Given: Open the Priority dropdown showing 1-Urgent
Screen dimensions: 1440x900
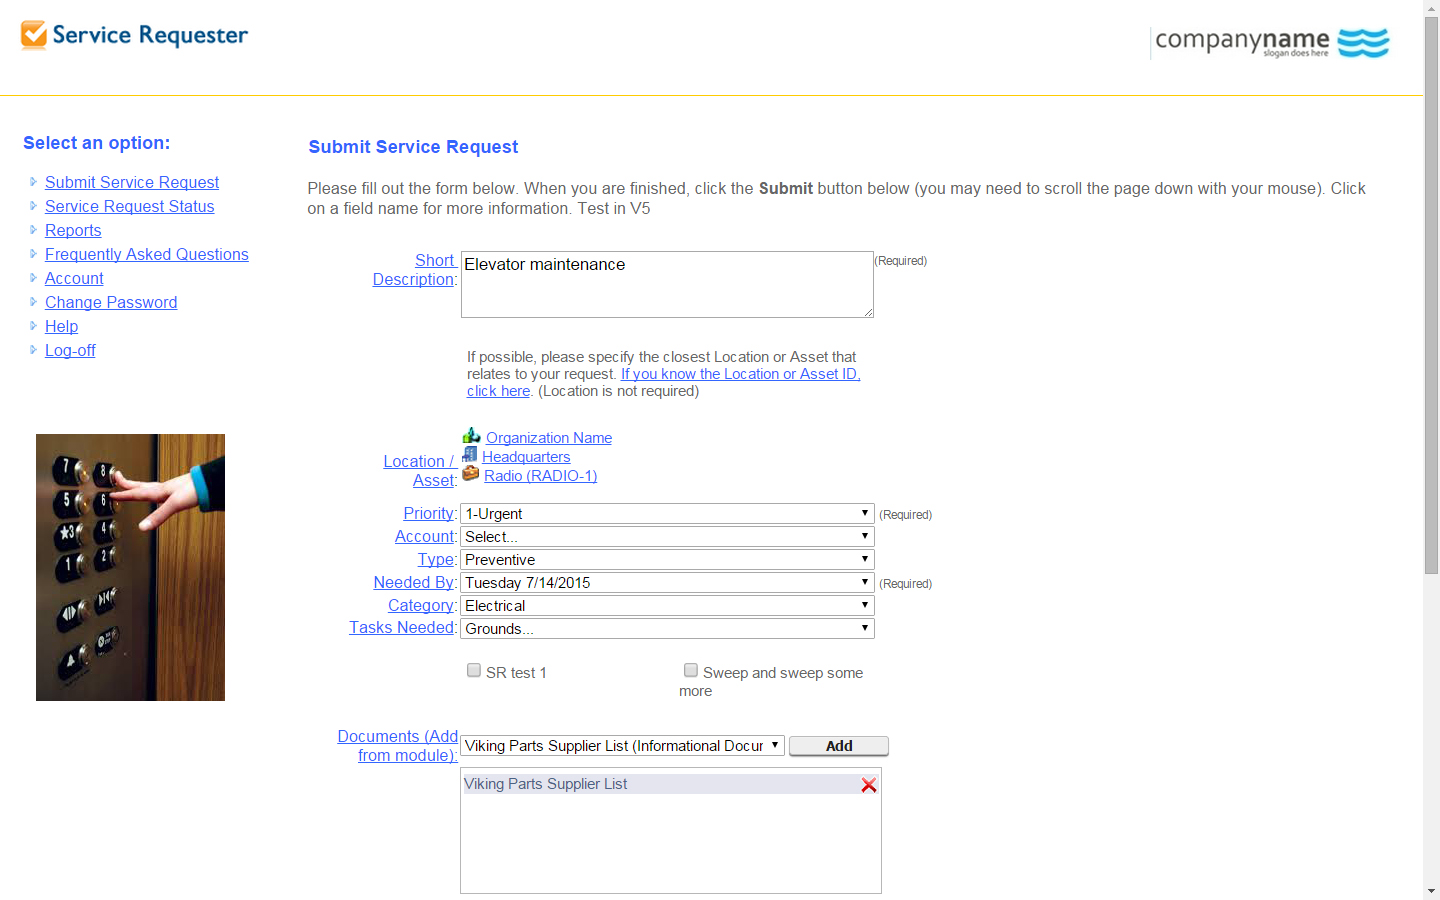Looking at the screenshot, I should (x=668, y=514).
